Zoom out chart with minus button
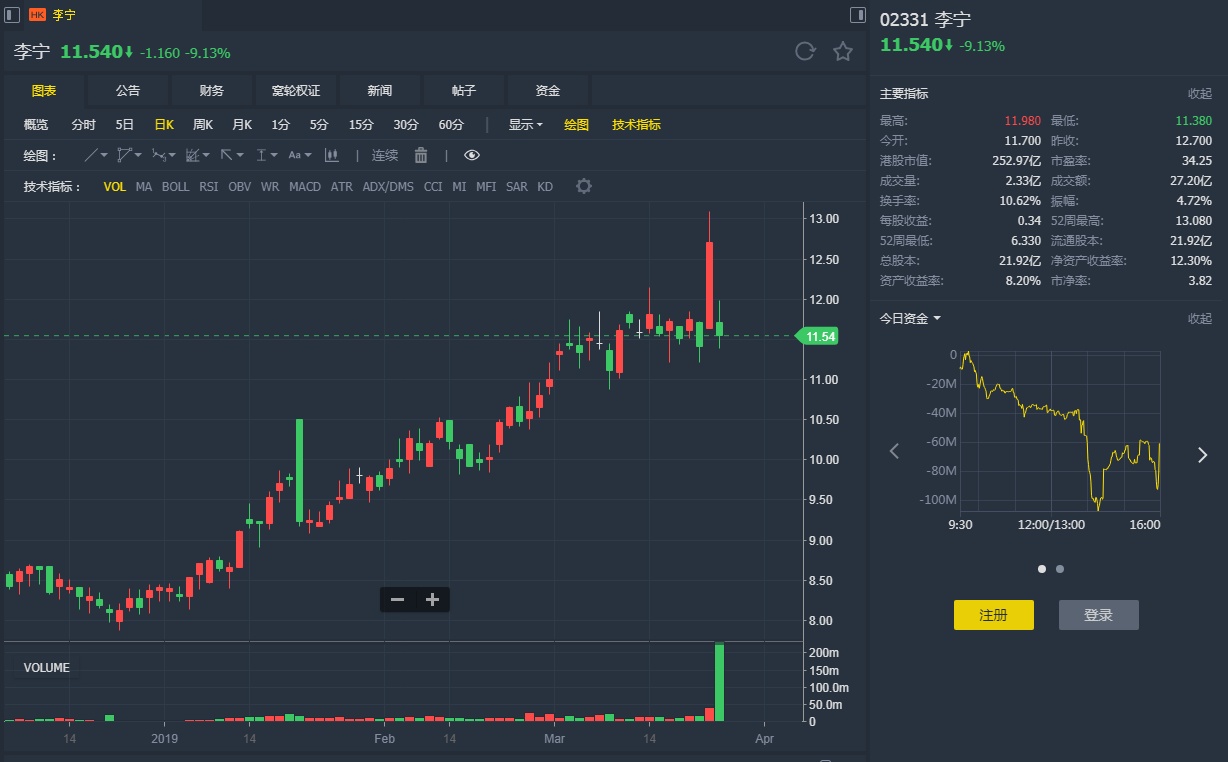The height and width of the screenshot is (762, 1228). pos(397,600)
